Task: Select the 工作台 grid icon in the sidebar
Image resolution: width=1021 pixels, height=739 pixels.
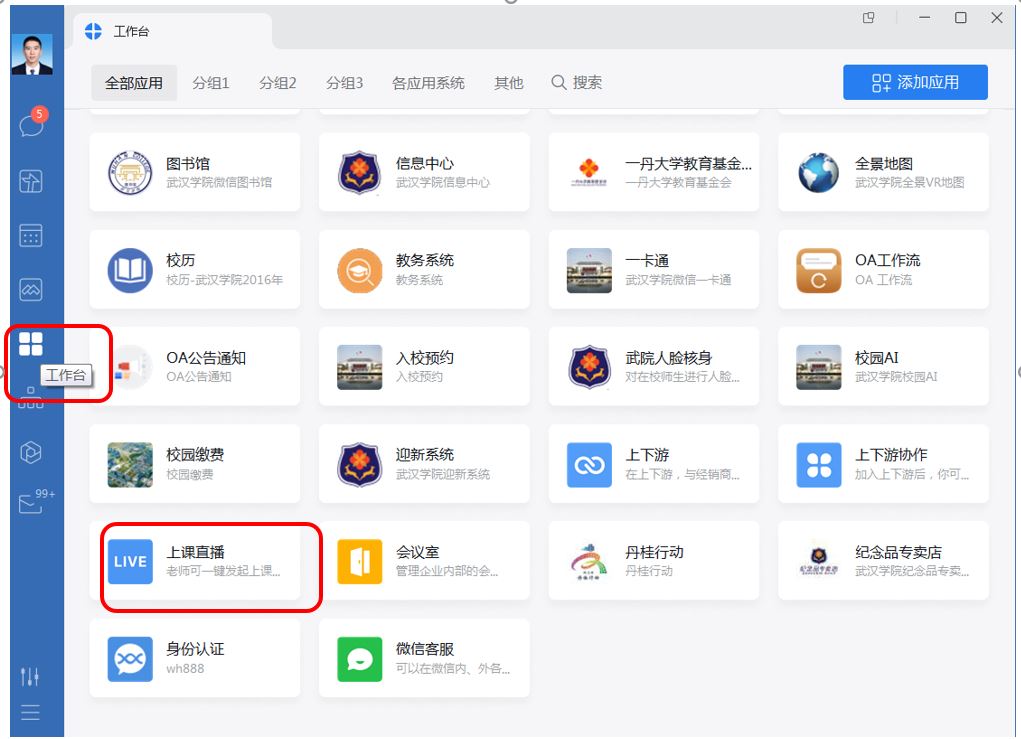Action: coord(31,344)
